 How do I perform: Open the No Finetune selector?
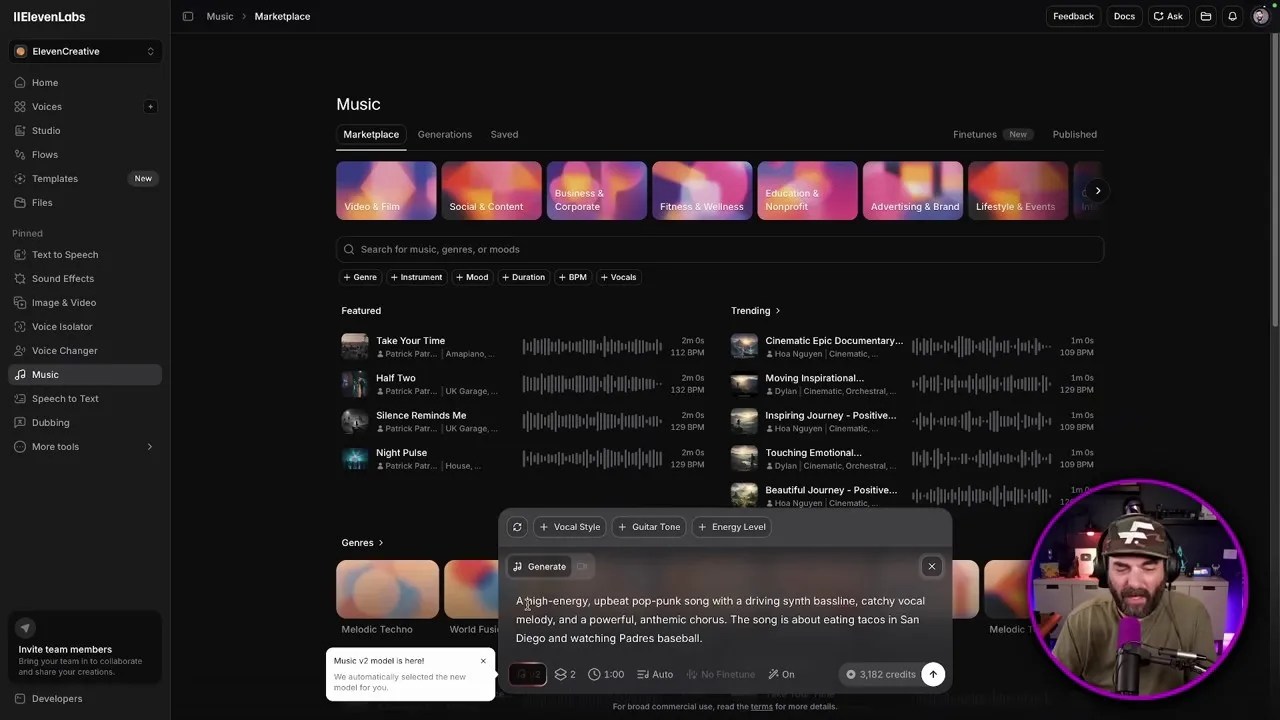[x=720, y=675]
